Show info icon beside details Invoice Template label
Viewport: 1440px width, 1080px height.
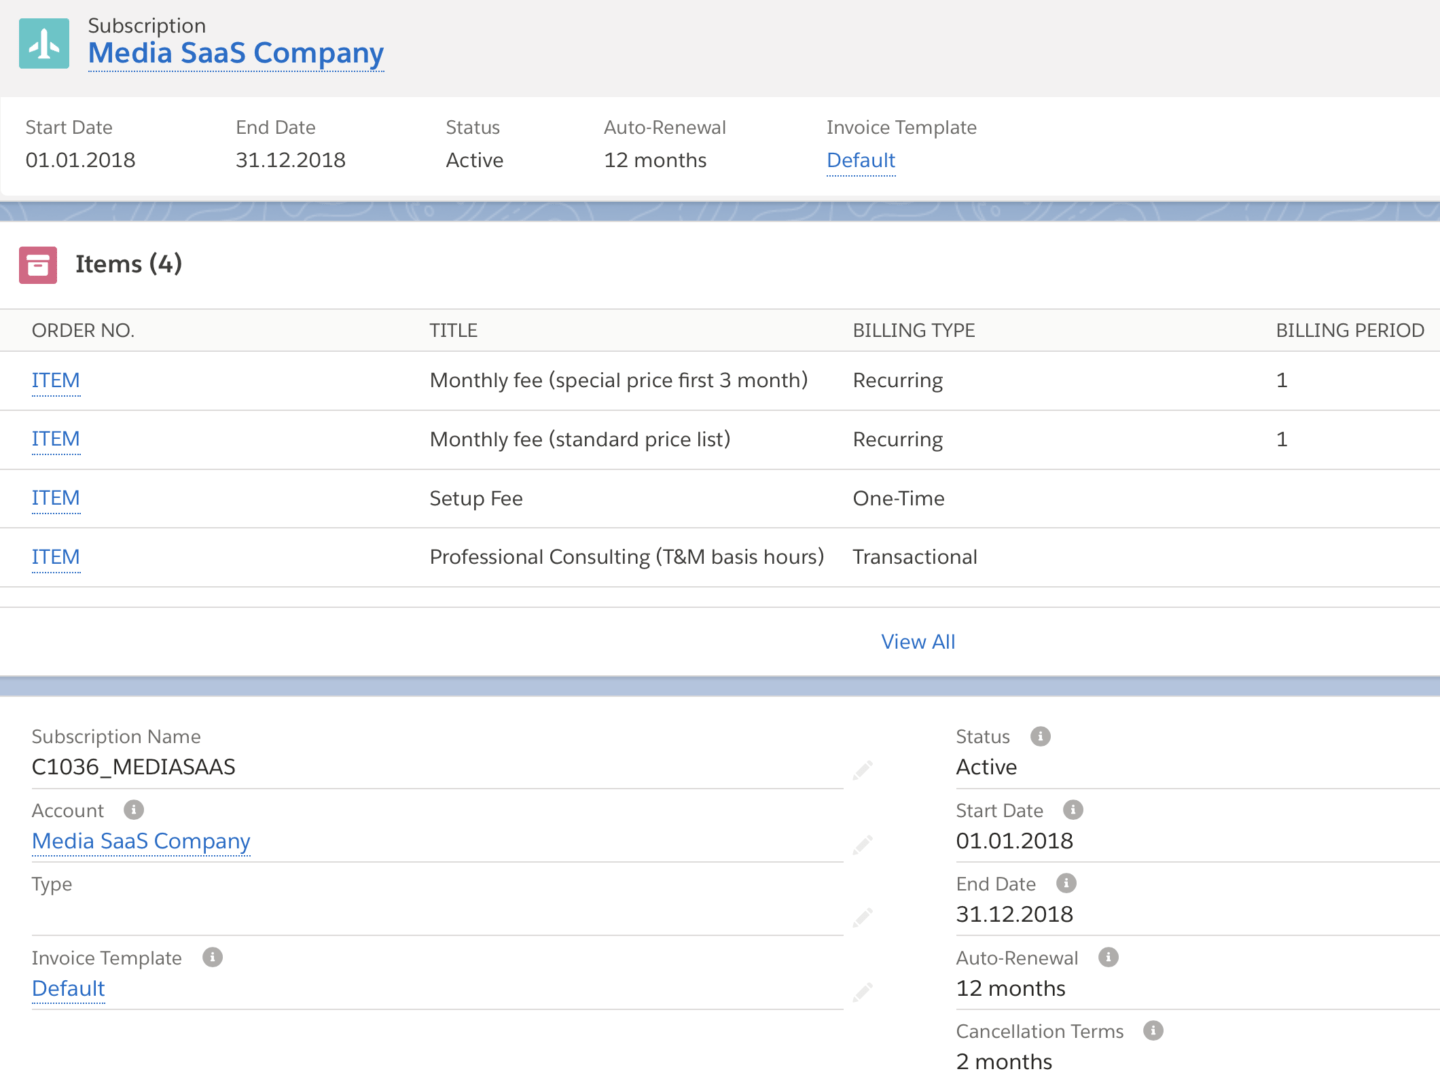212,957
